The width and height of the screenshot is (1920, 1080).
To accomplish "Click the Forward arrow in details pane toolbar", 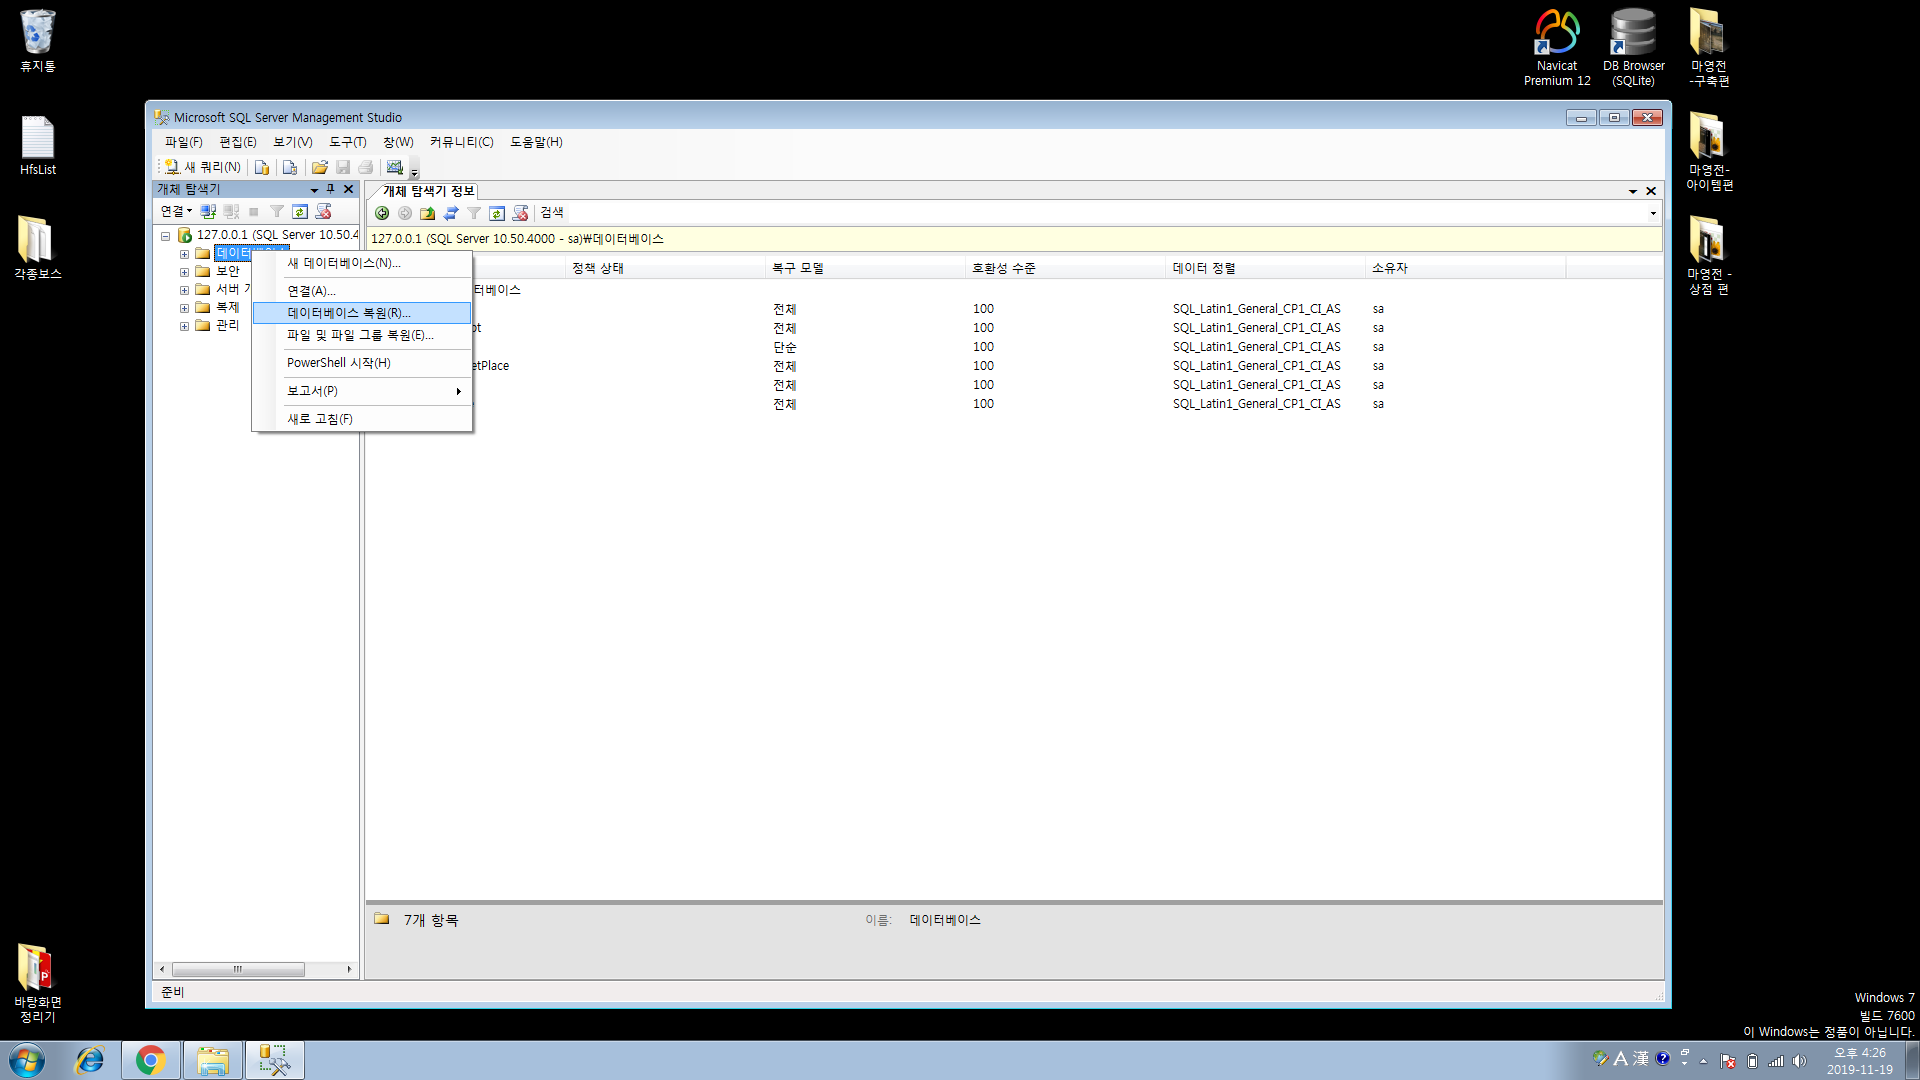I will click(405, 213).
